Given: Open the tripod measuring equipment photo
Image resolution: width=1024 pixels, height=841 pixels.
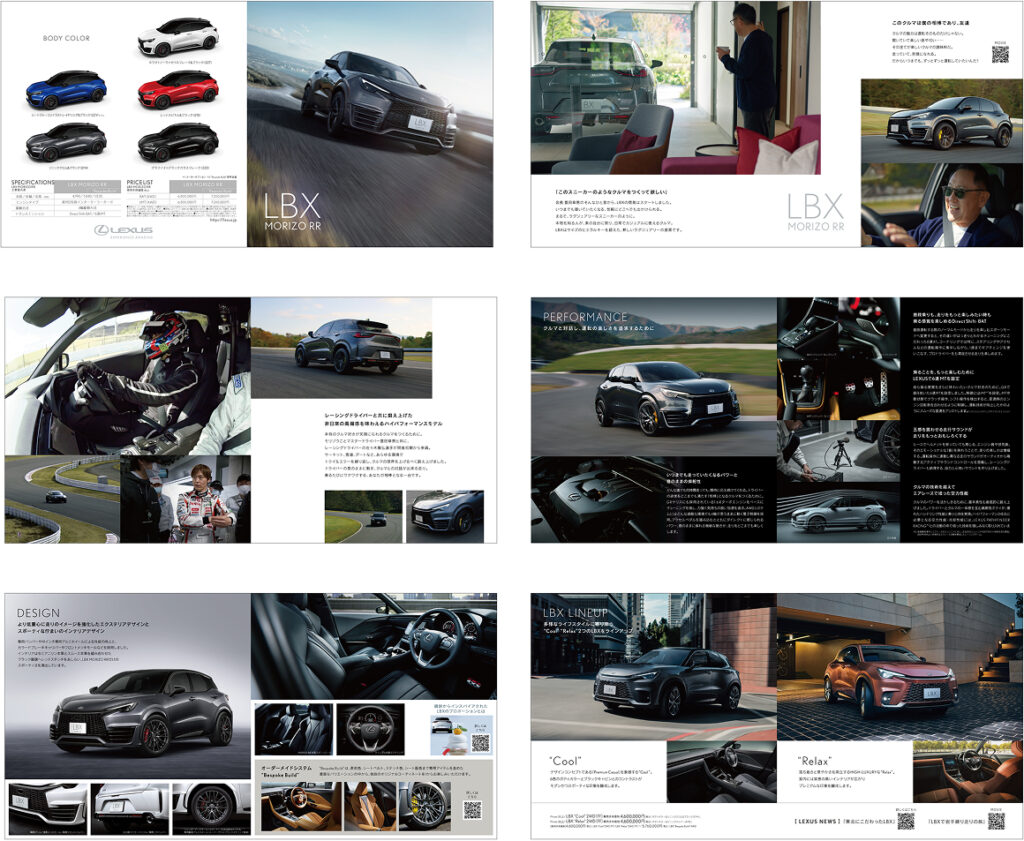Looking at the screenshot, I should (839, 451).
